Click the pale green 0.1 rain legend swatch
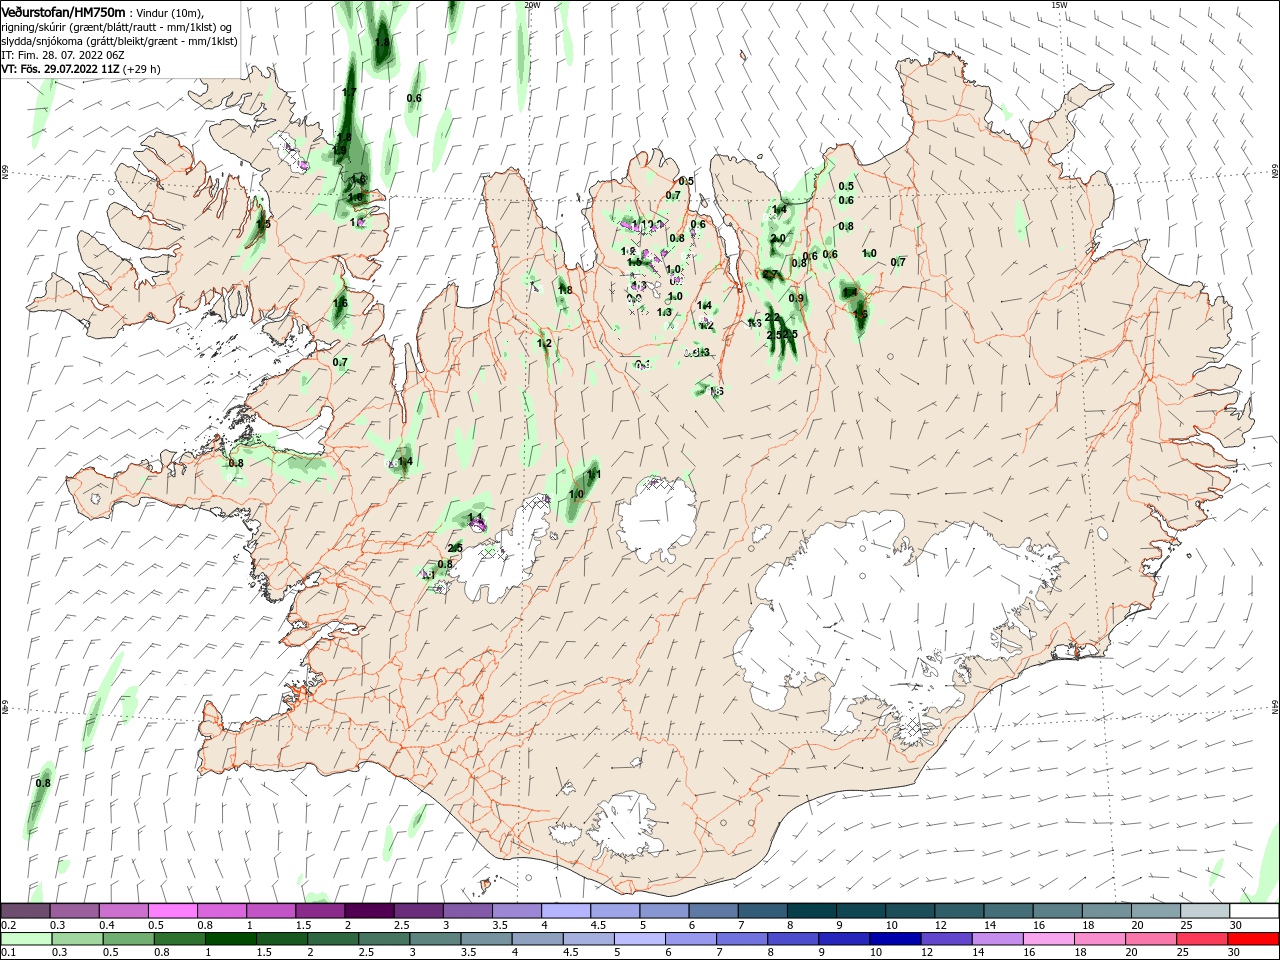This screenshot has height=960, width=1280. (26, 939)
